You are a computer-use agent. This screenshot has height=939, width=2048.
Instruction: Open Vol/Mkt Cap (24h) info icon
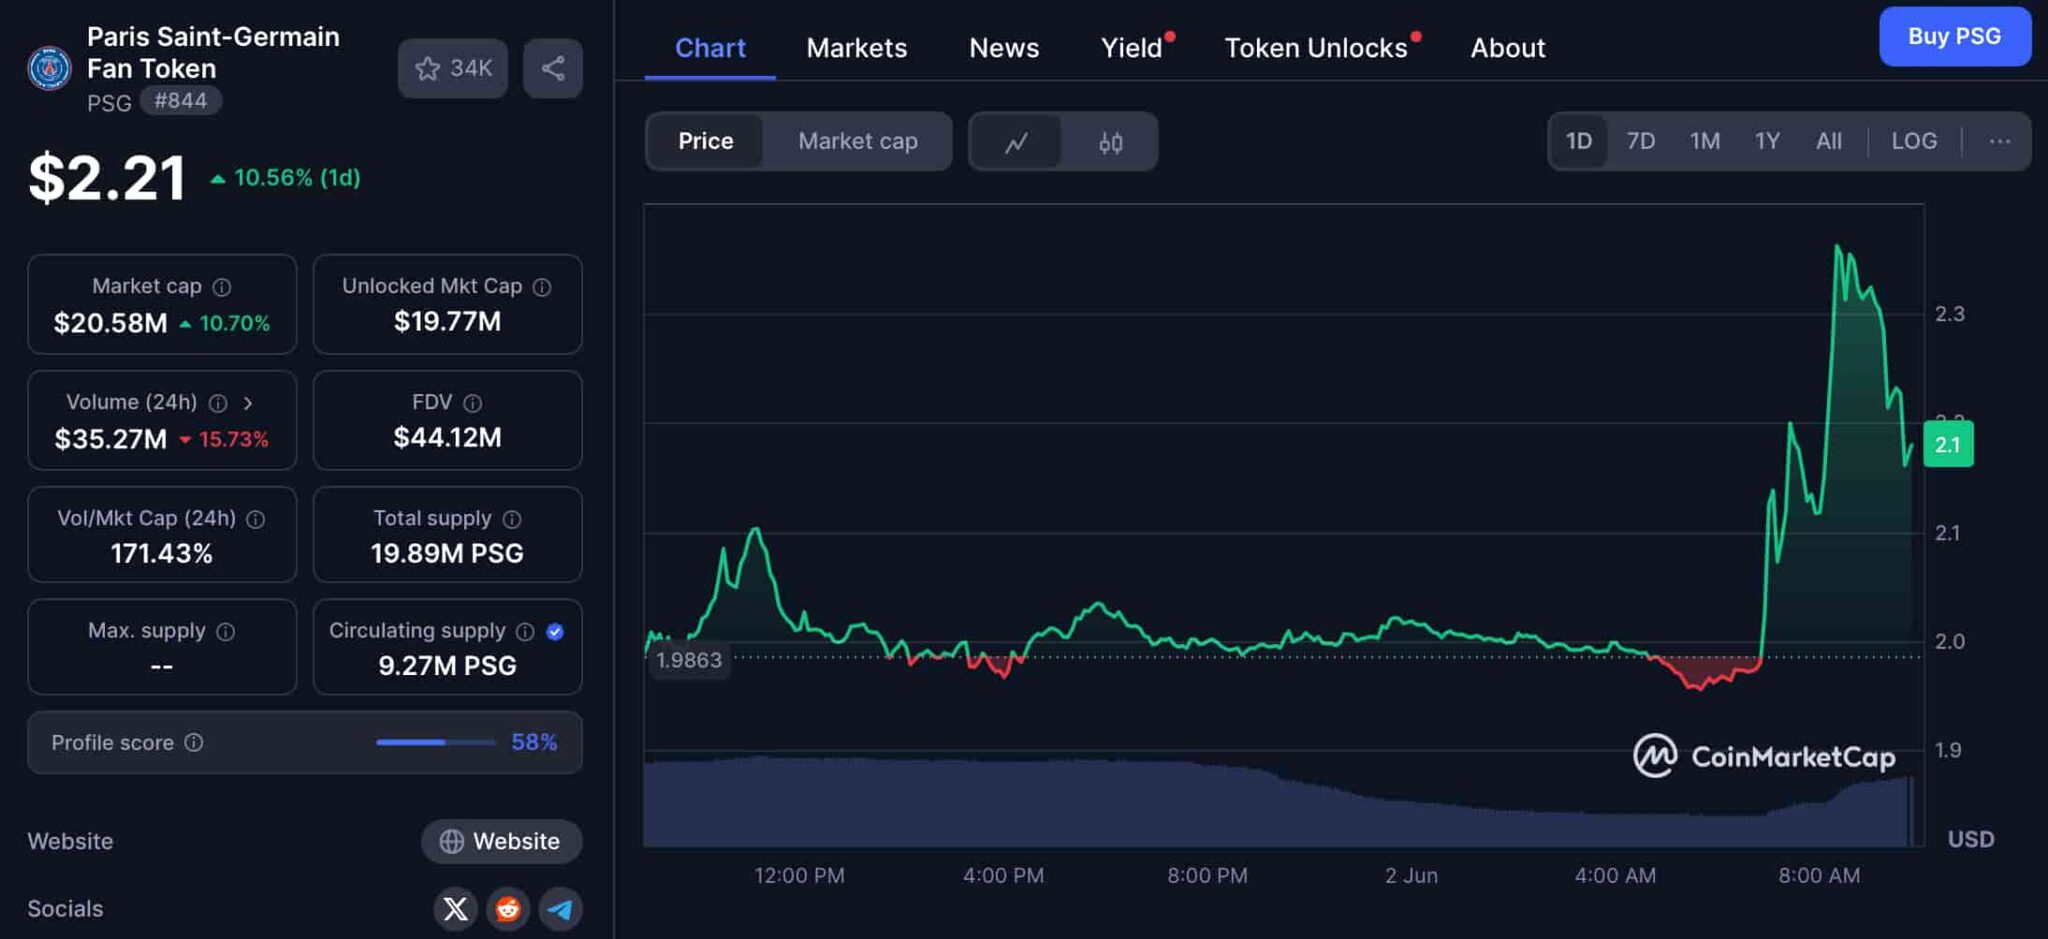click(256, 519)
